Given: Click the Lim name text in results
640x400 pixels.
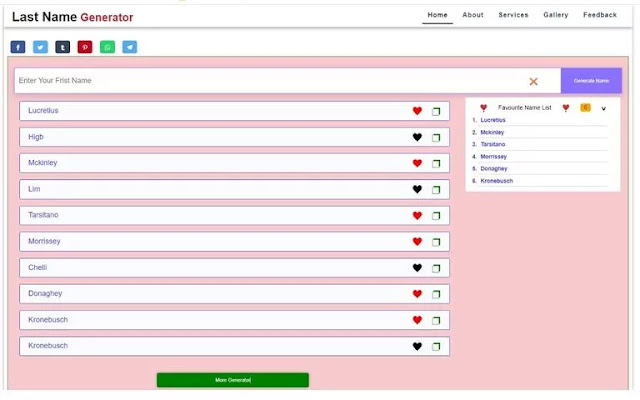Looking at the screenshot, I should pyautogui.click(x=34, y=189).
